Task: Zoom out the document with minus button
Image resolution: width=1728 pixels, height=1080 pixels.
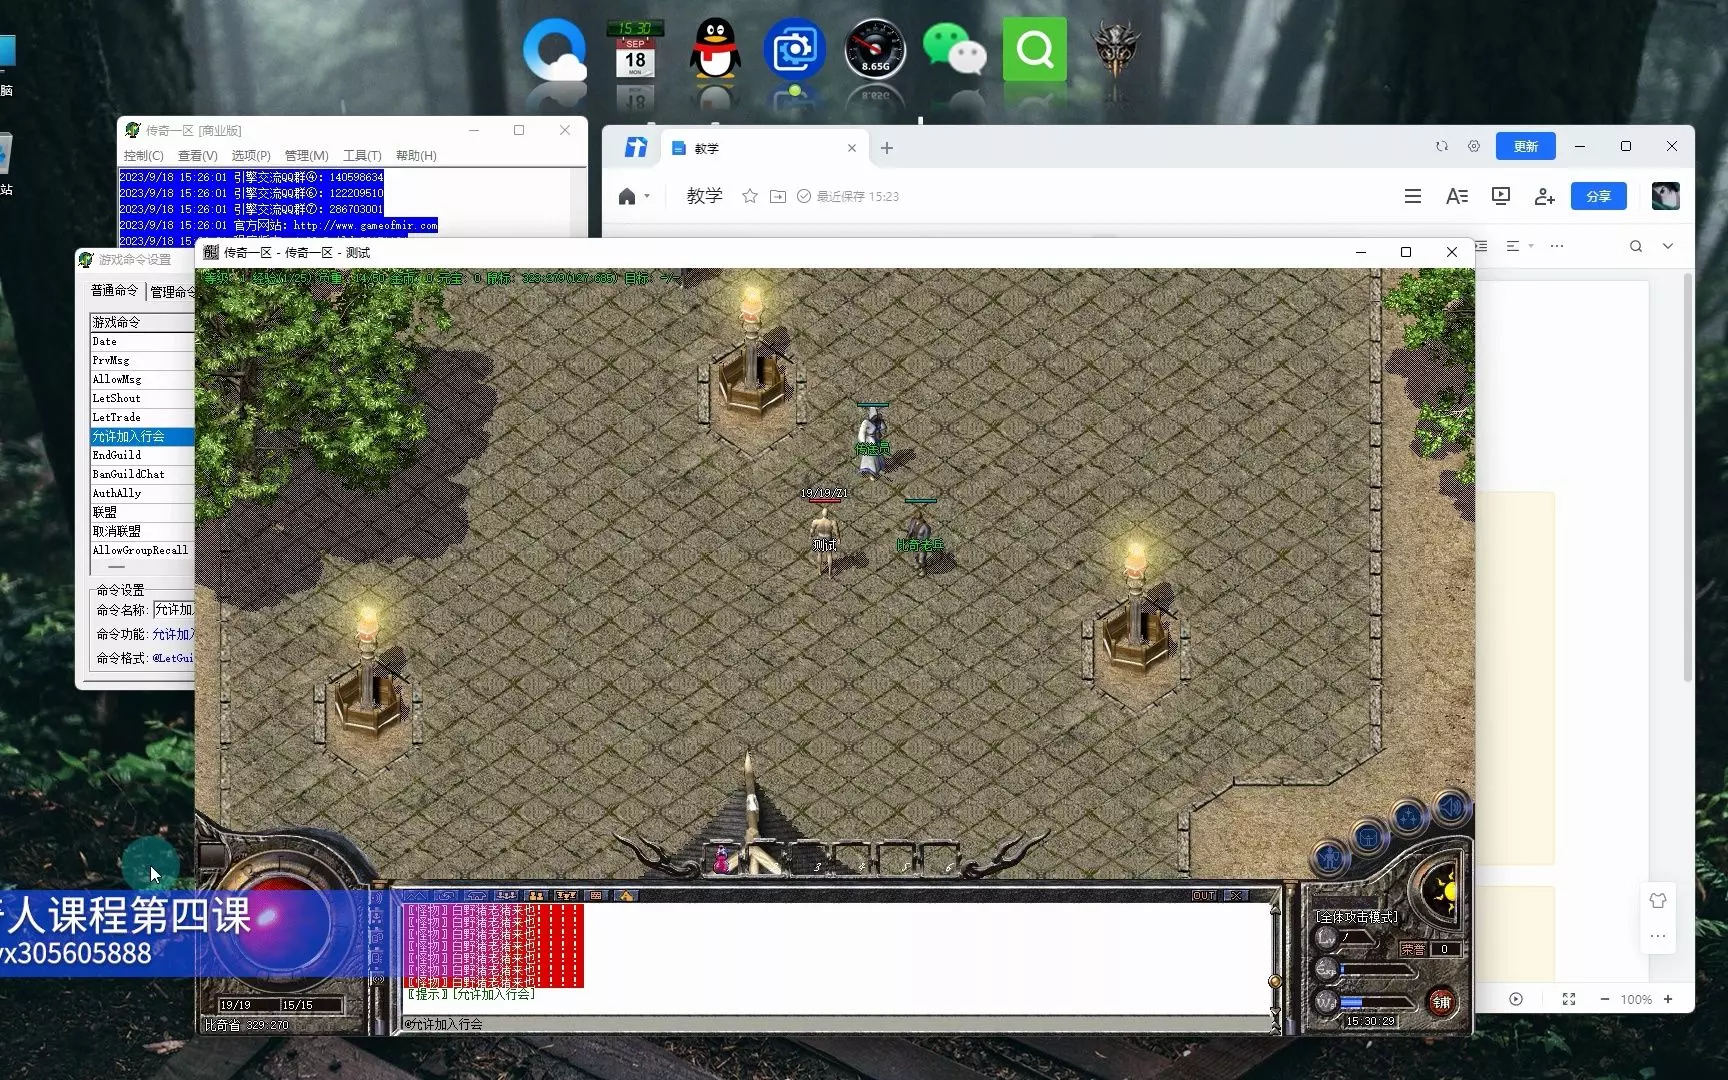Action: (x=1605, y=999)
